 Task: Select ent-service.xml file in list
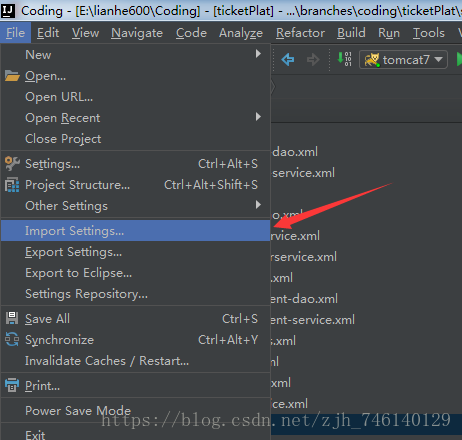click(313, 320)
